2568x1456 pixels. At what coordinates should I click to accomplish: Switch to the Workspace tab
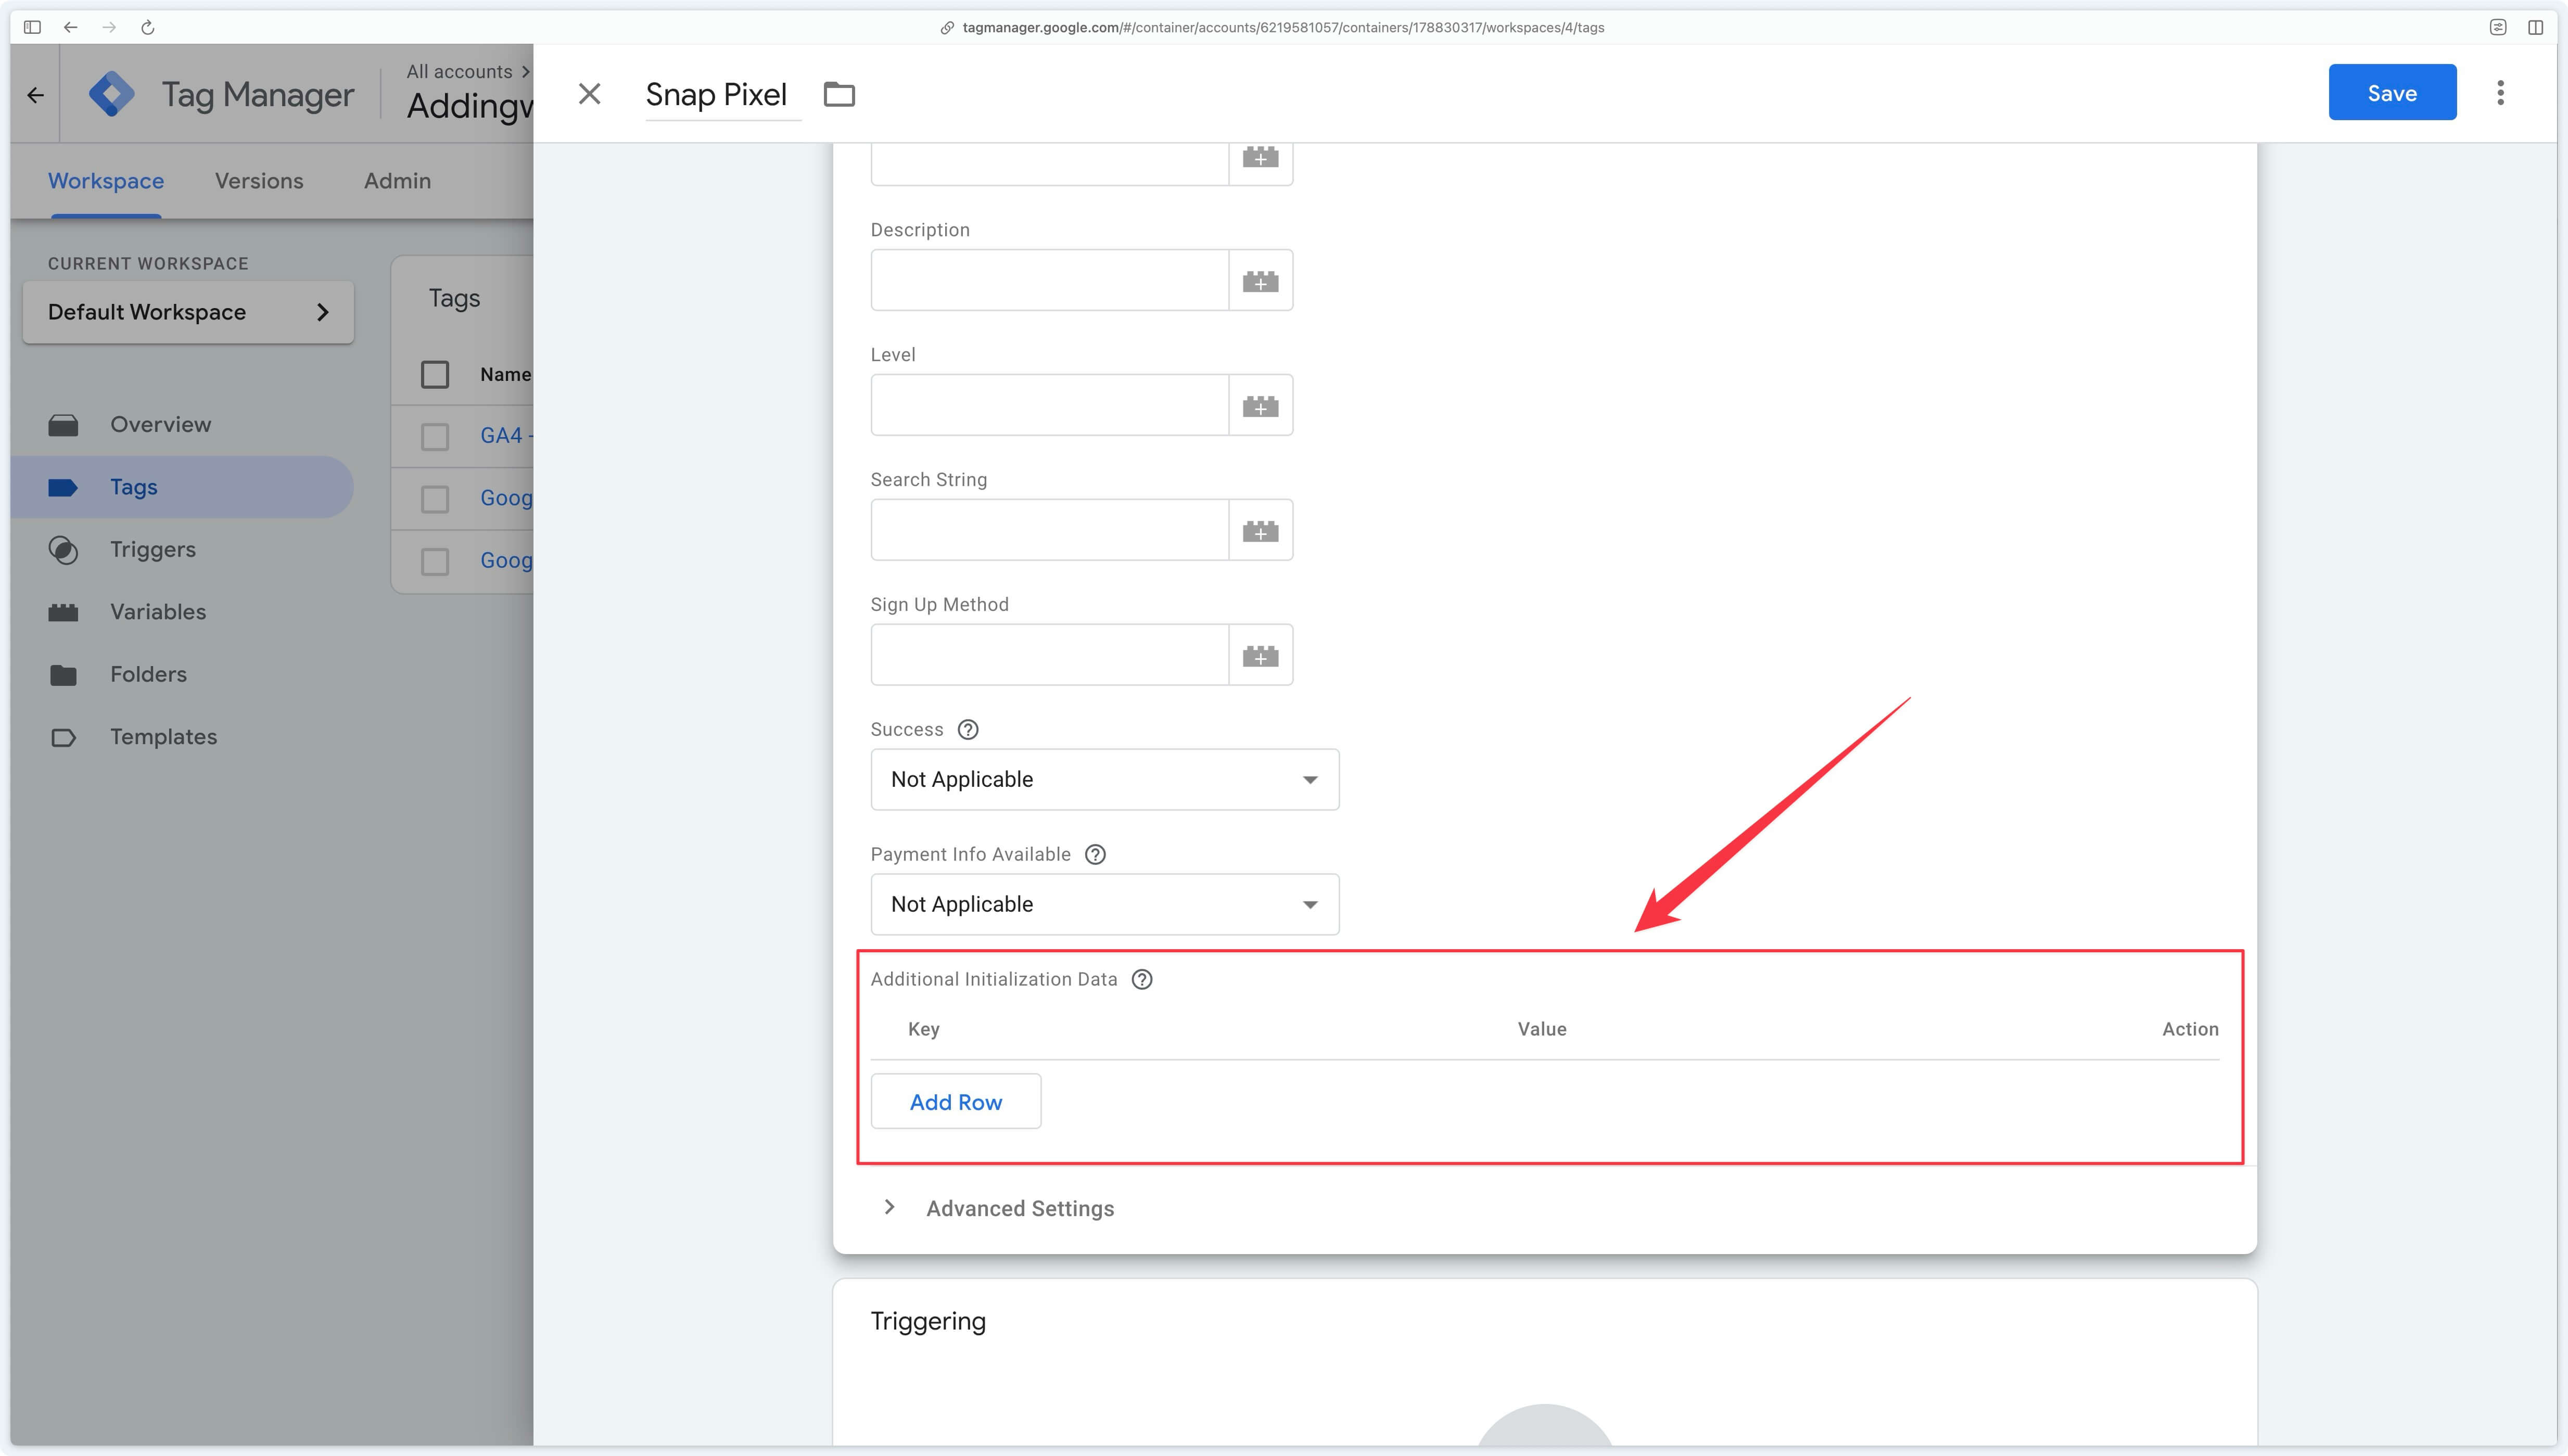[106, 181]
